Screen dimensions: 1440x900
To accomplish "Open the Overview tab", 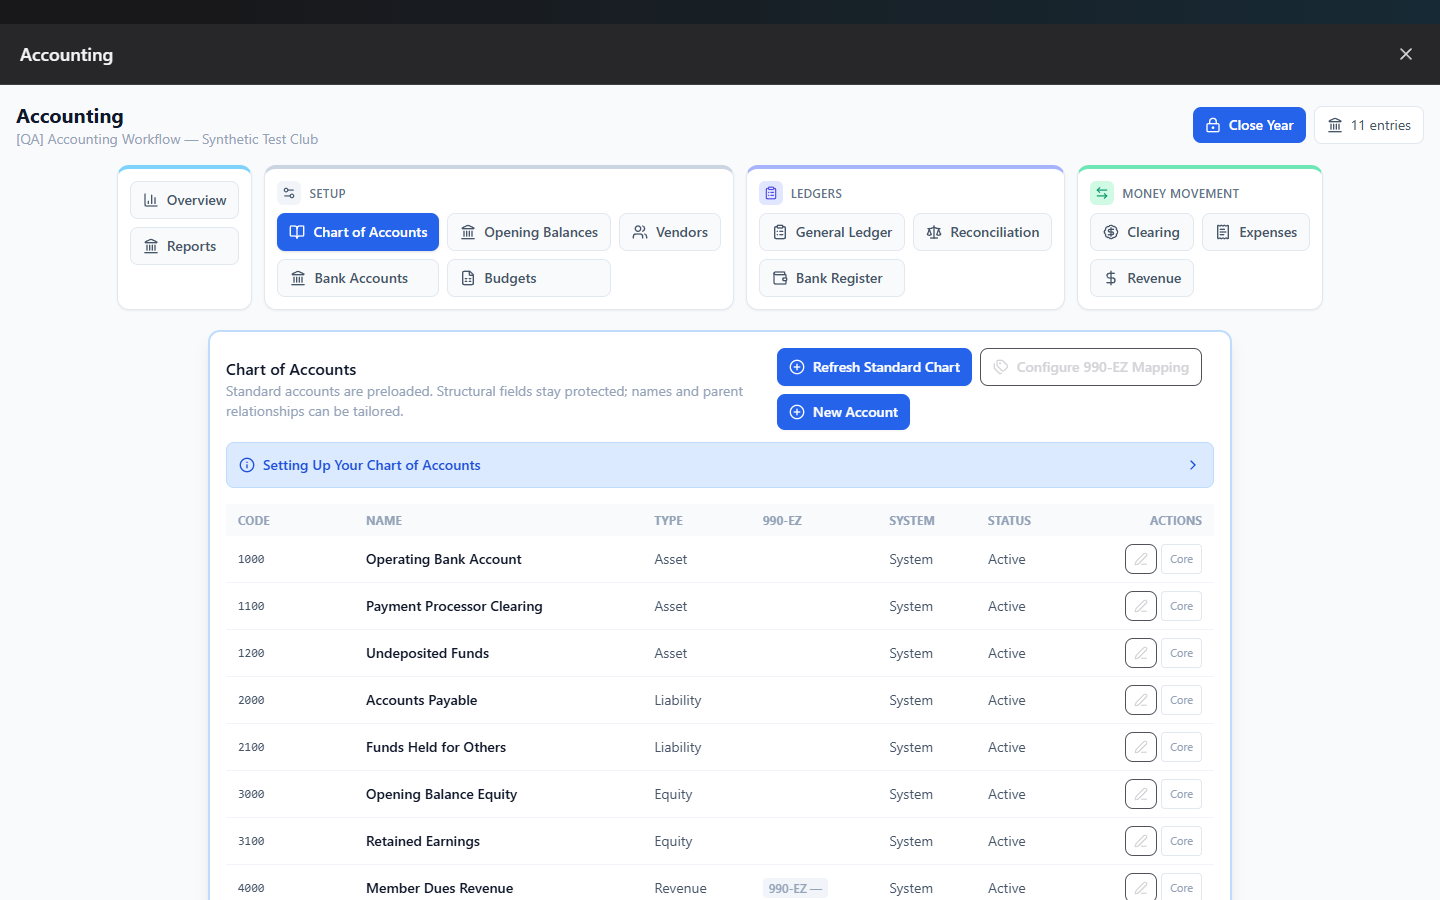I will (185, 200).
